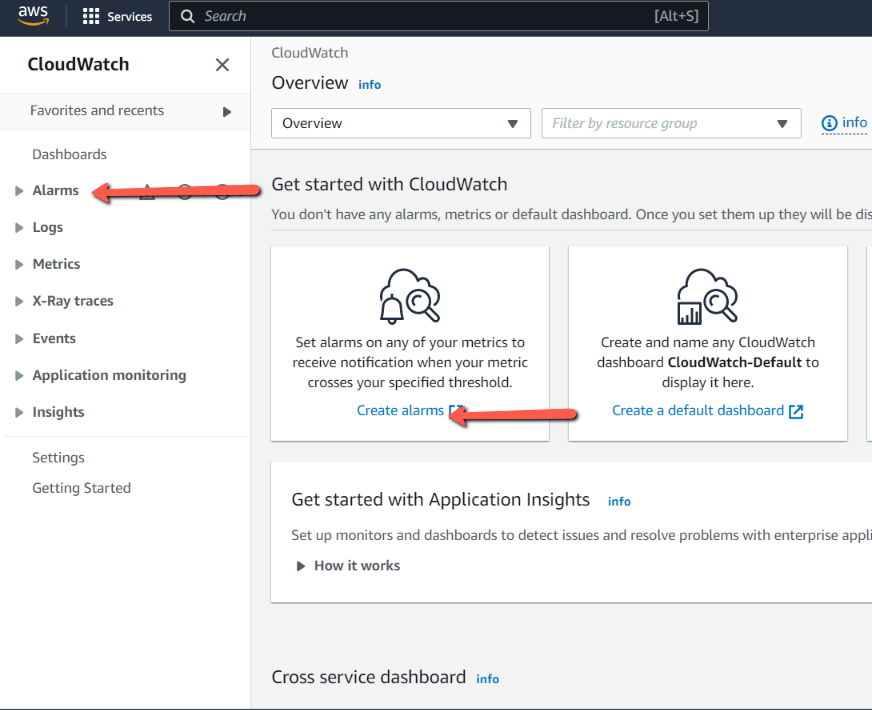872x710 pixels.
Task: Click info link next to Overview heading
Action: (x=369, y=85)
